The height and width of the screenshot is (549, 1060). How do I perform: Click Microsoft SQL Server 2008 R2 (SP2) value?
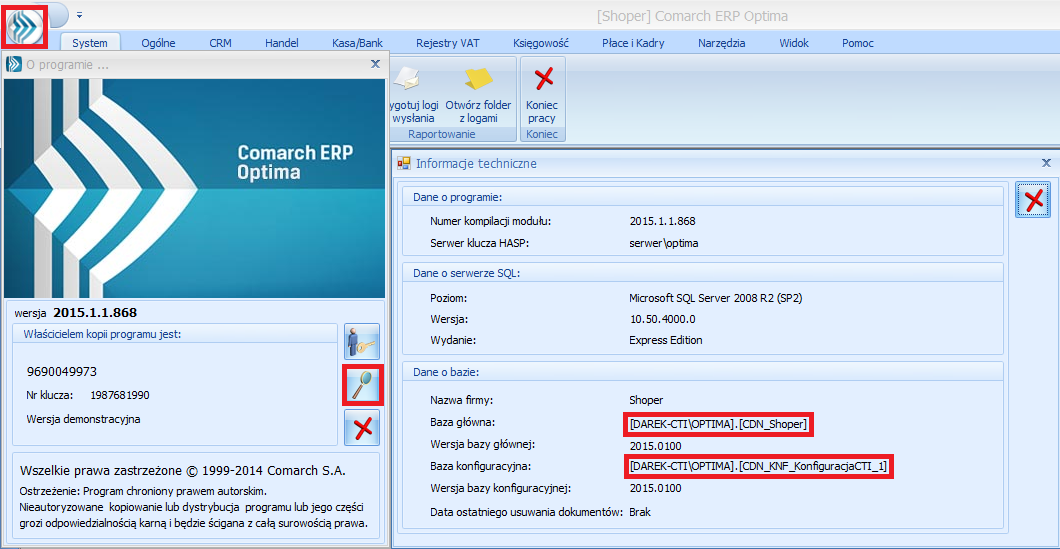tap(716, 297)
